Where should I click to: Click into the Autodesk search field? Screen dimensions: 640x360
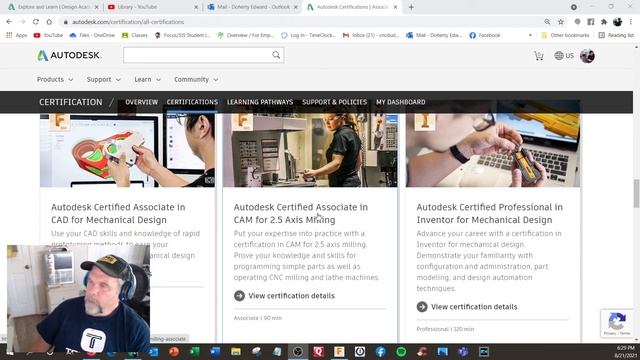tap(198, 55)
